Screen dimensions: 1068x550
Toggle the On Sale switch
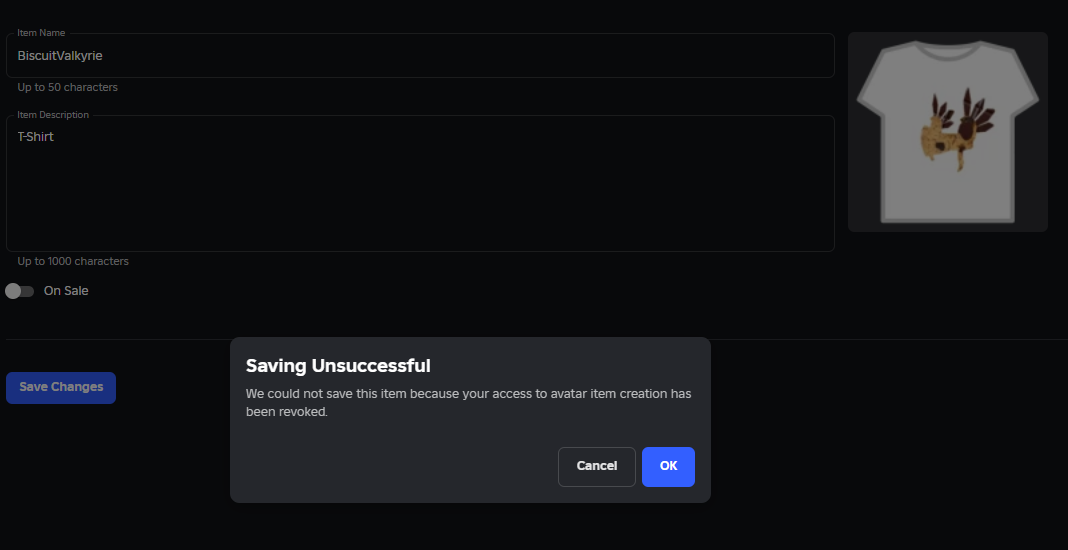[19, 291]
